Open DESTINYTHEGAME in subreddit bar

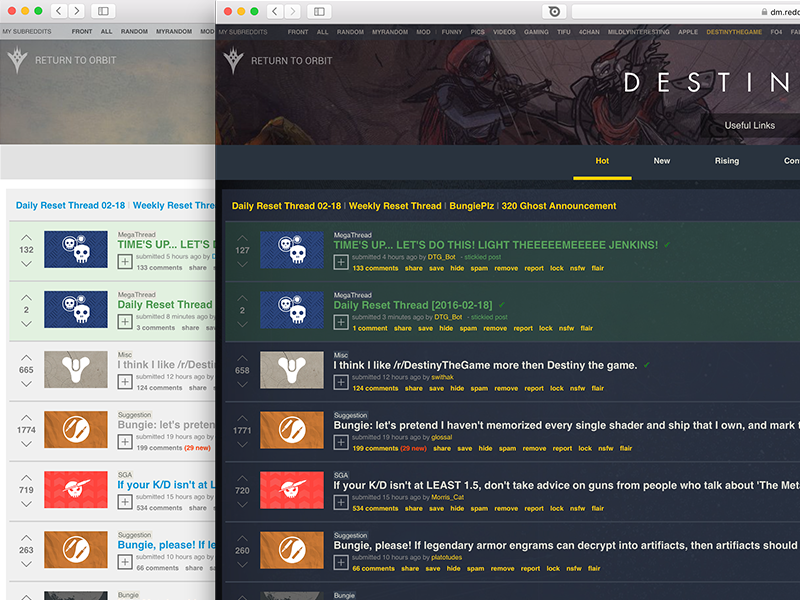click(x=734, y=32)
